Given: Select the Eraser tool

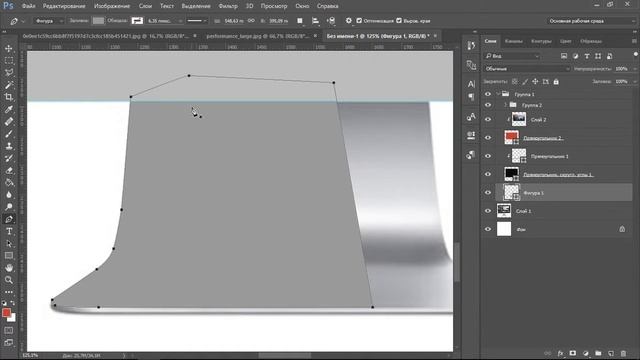Looking at the screenshot, I should pyautogui.click(x=9, y=171).
